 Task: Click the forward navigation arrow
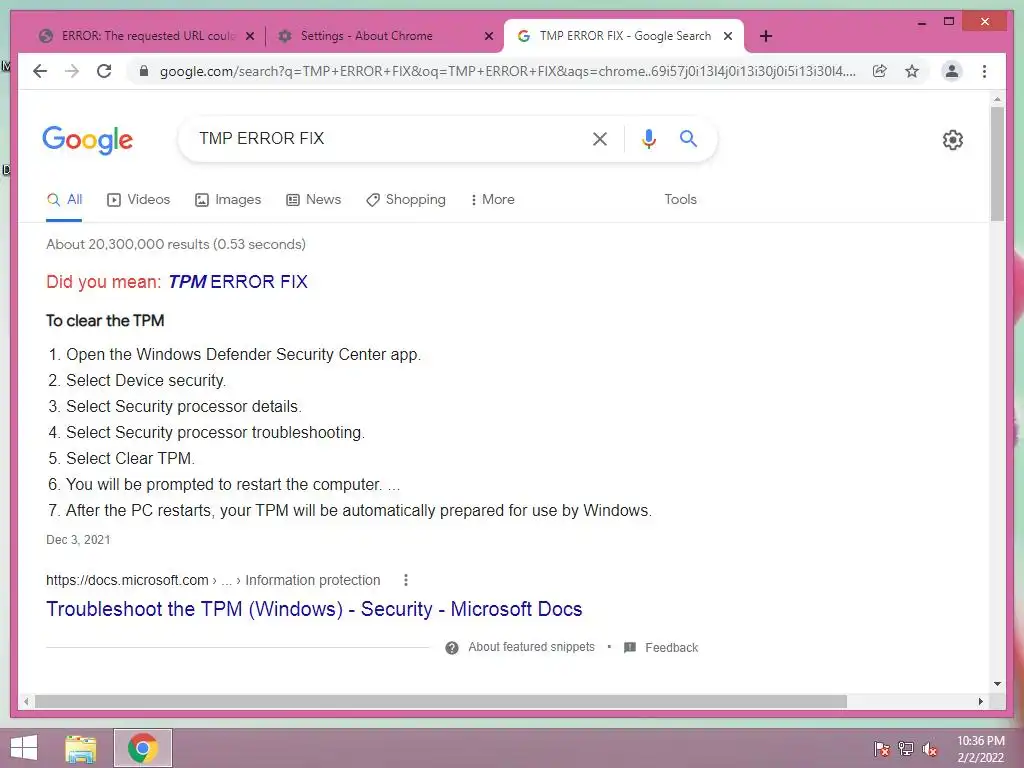[72, 71]
